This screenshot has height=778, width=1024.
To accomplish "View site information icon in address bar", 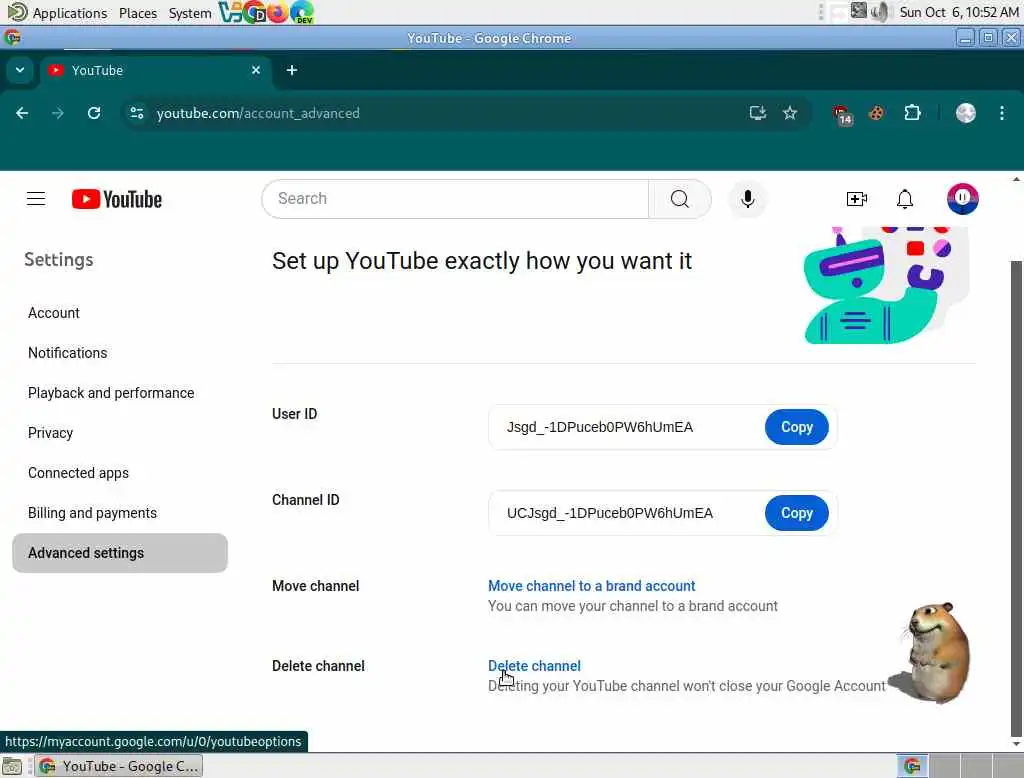I will coord(136,113).
